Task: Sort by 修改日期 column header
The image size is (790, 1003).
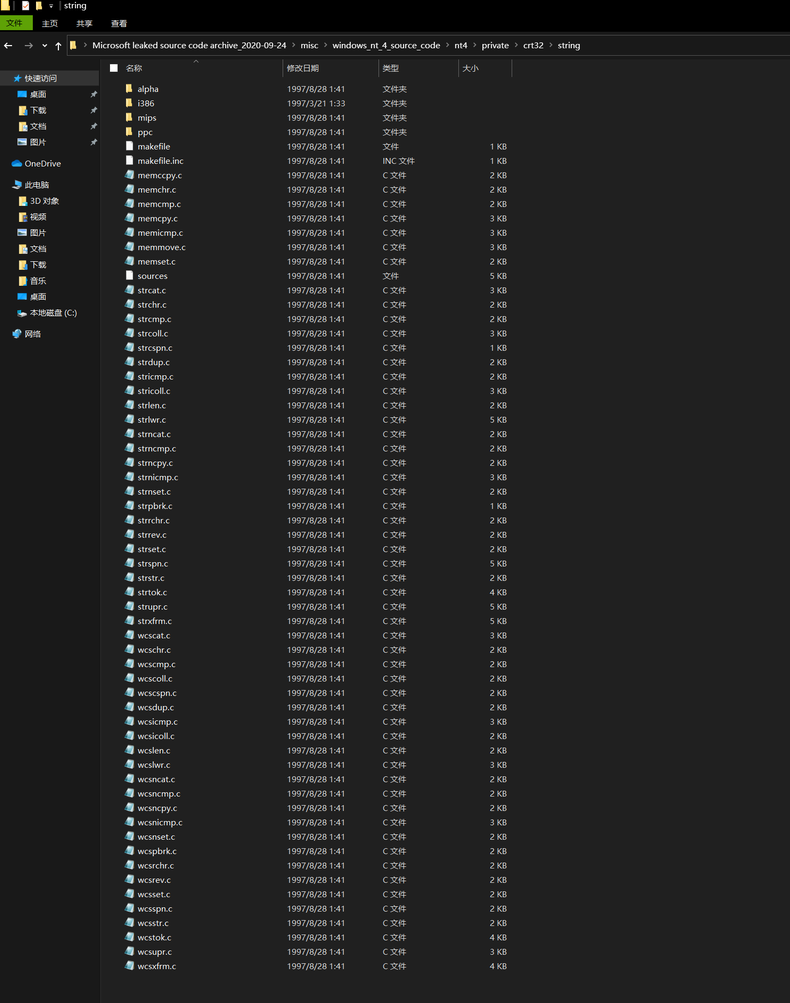Action: coord(303,68)
